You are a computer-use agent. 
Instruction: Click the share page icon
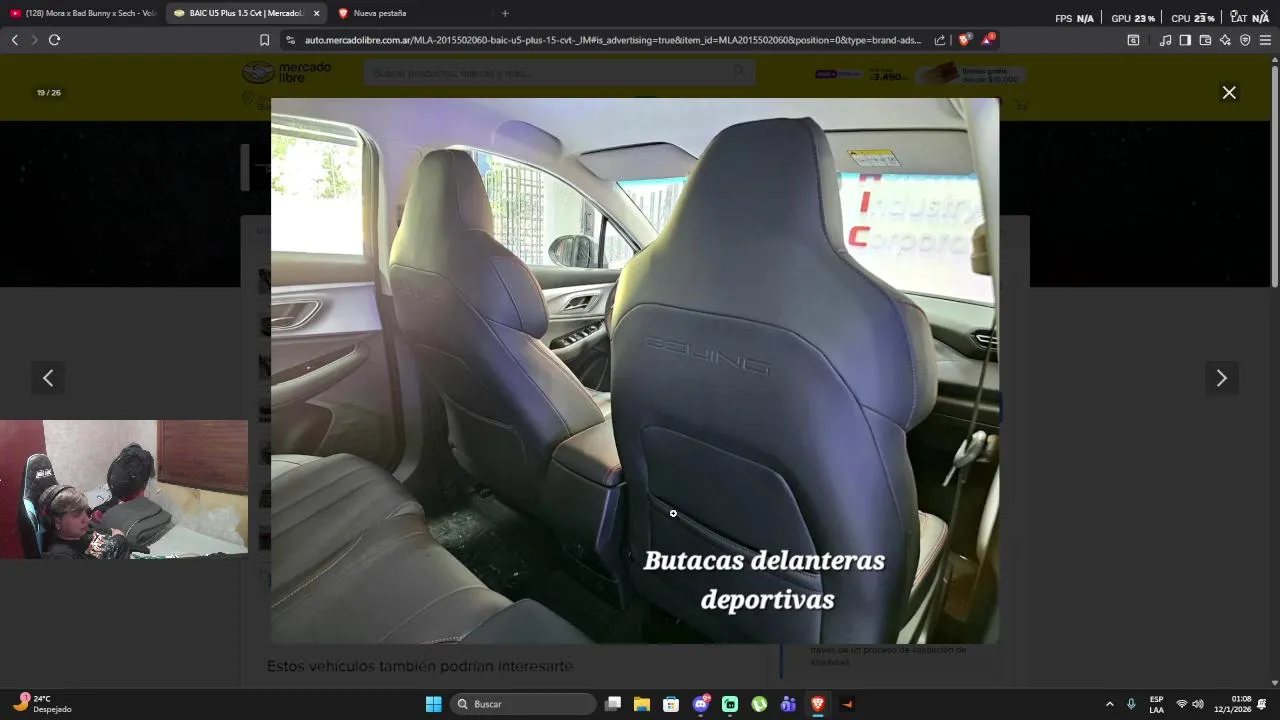(x=940, y=40)
